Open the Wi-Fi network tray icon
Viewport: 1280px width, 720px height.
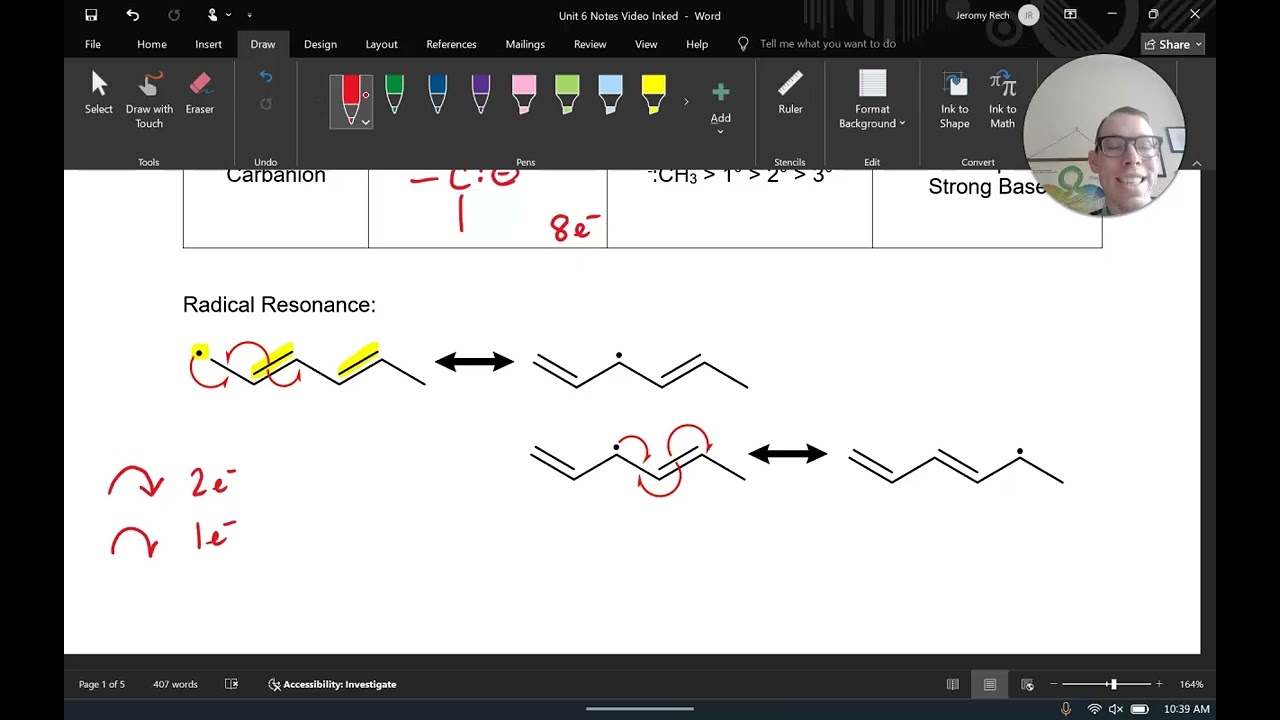coord(1094,709)
